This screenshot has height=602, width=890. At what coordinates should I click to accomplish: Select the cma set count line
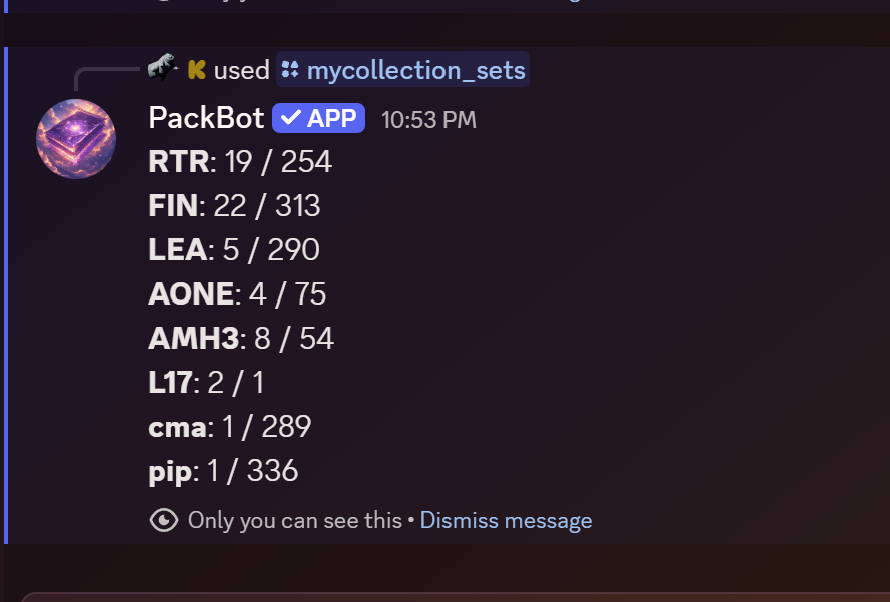[x=230, y=427]
